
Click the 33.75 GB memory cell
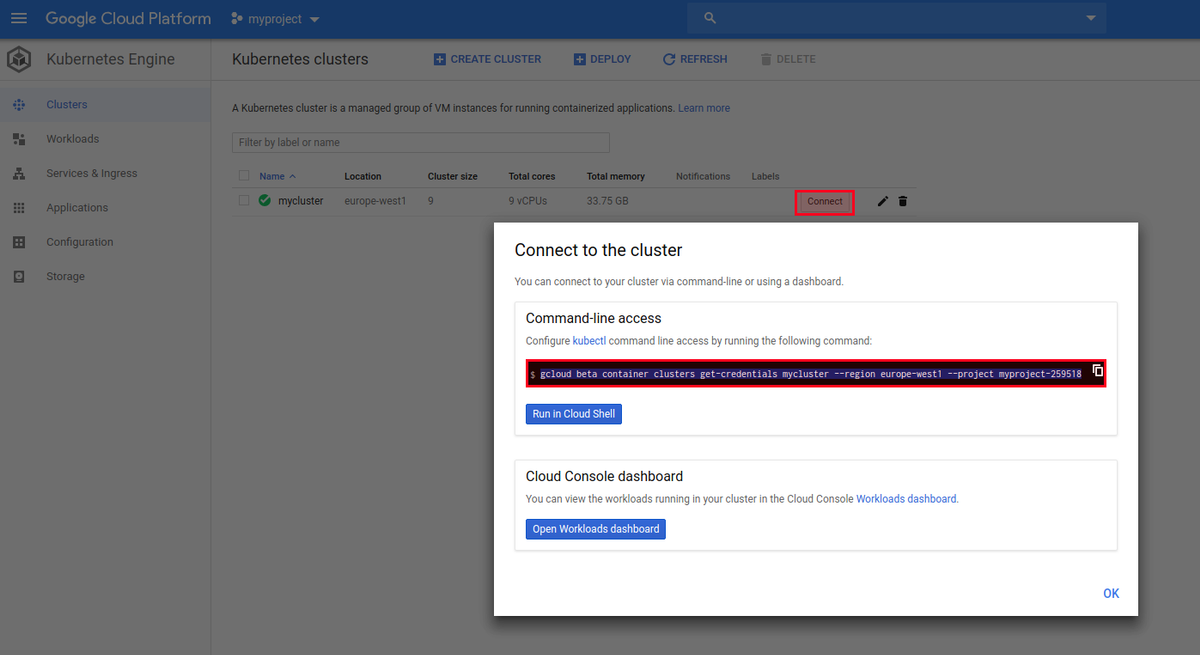click(x=607, y=201)
